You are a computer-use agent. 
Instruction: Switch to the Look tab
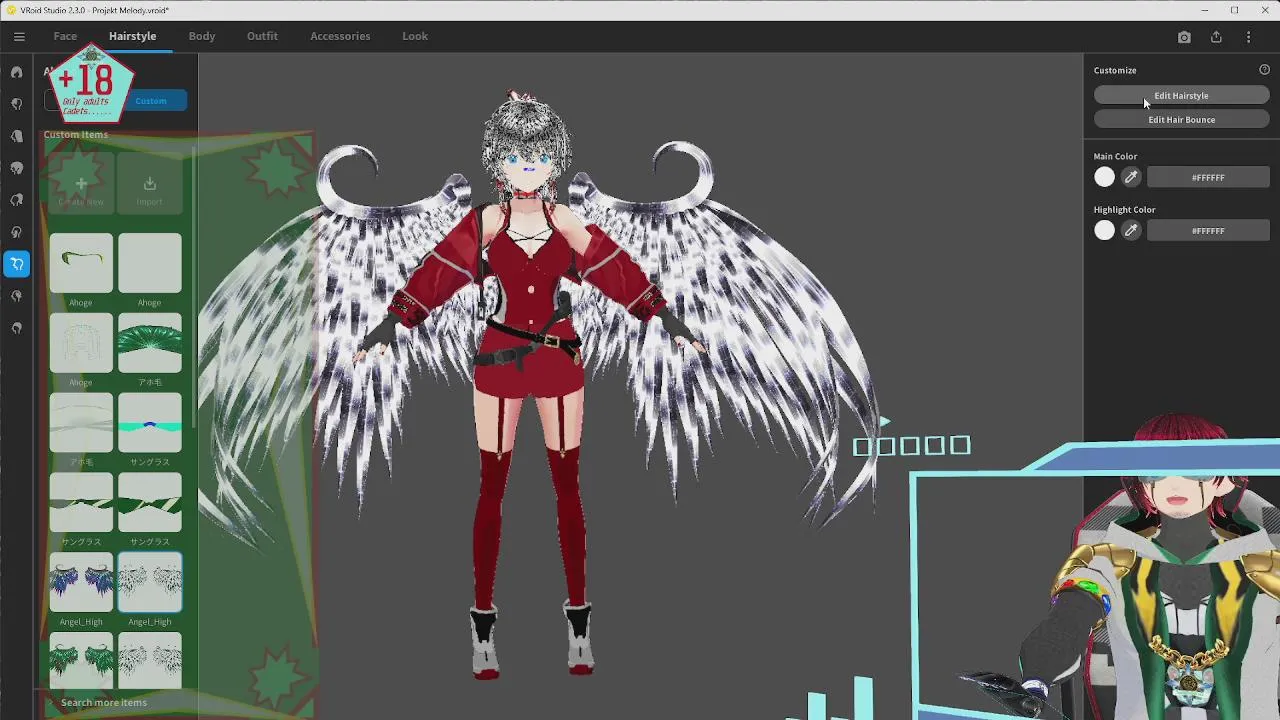pos(415,36)
